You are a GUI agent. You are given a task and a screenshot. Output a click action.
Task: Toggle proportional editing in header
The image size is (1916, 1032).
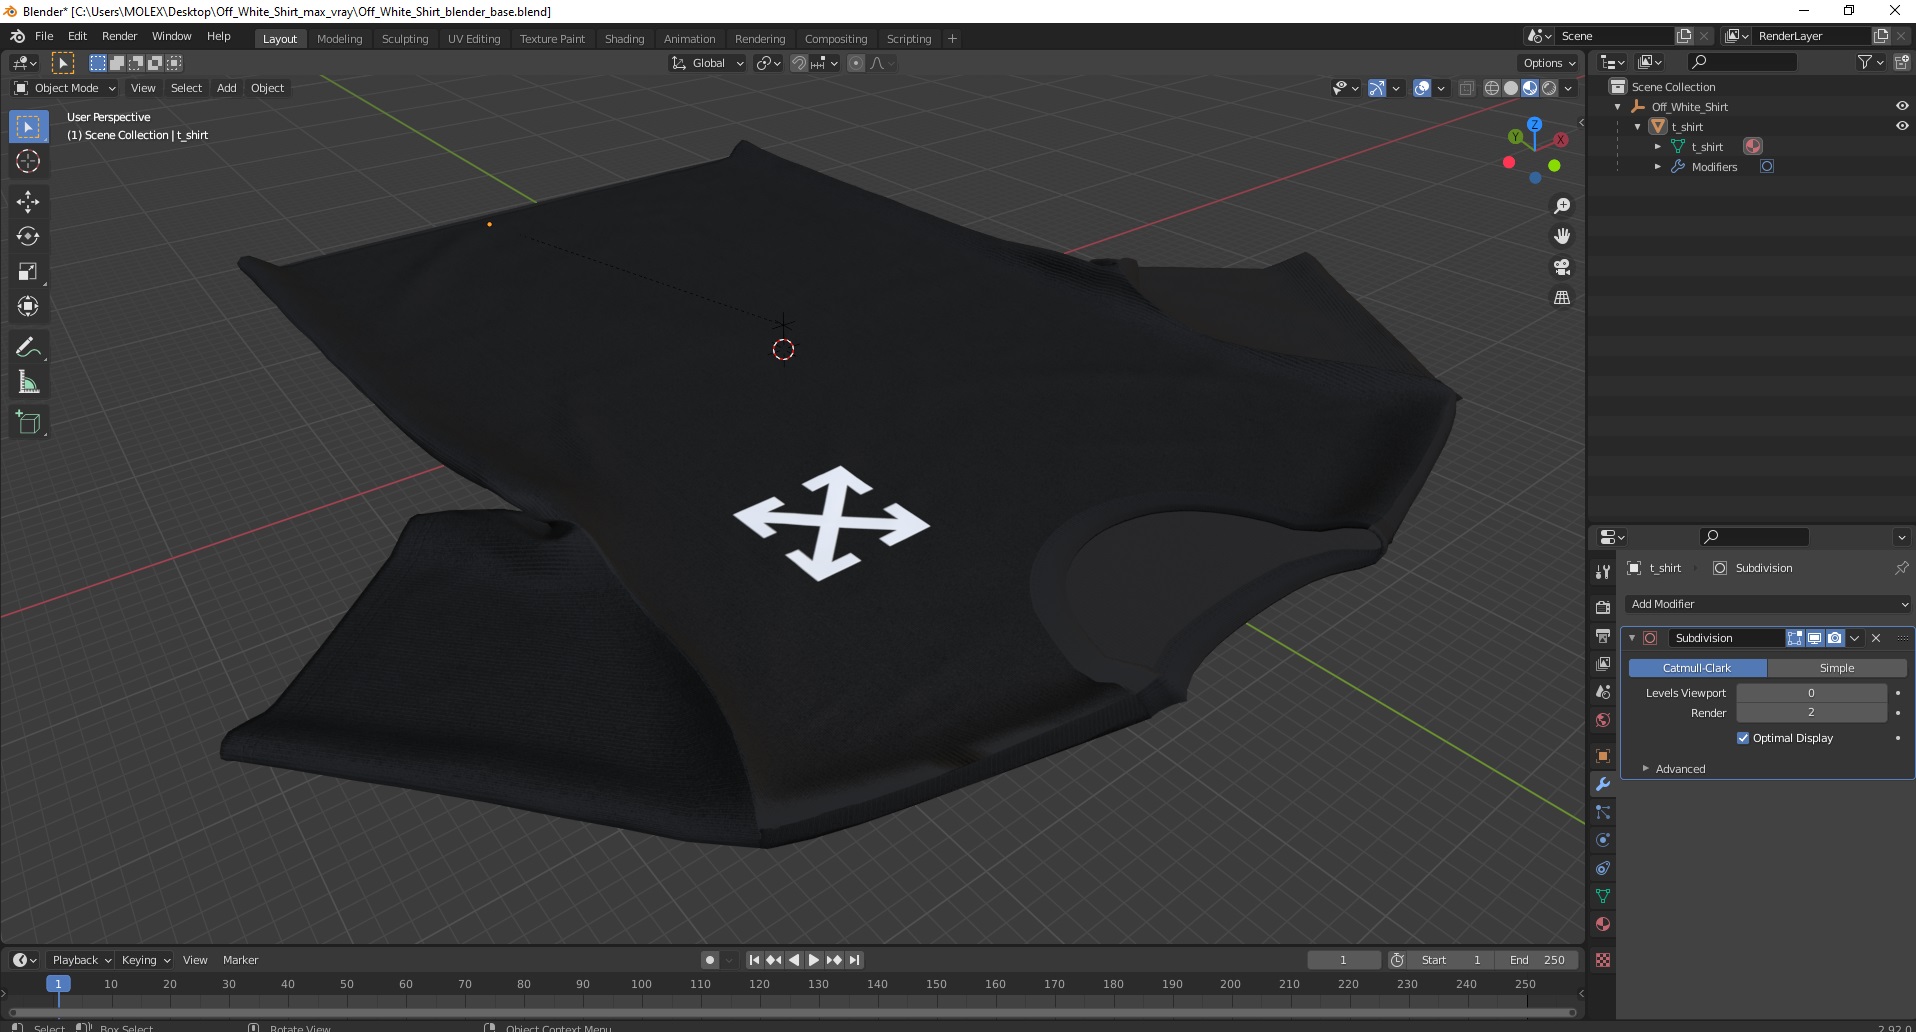(856, 63)
